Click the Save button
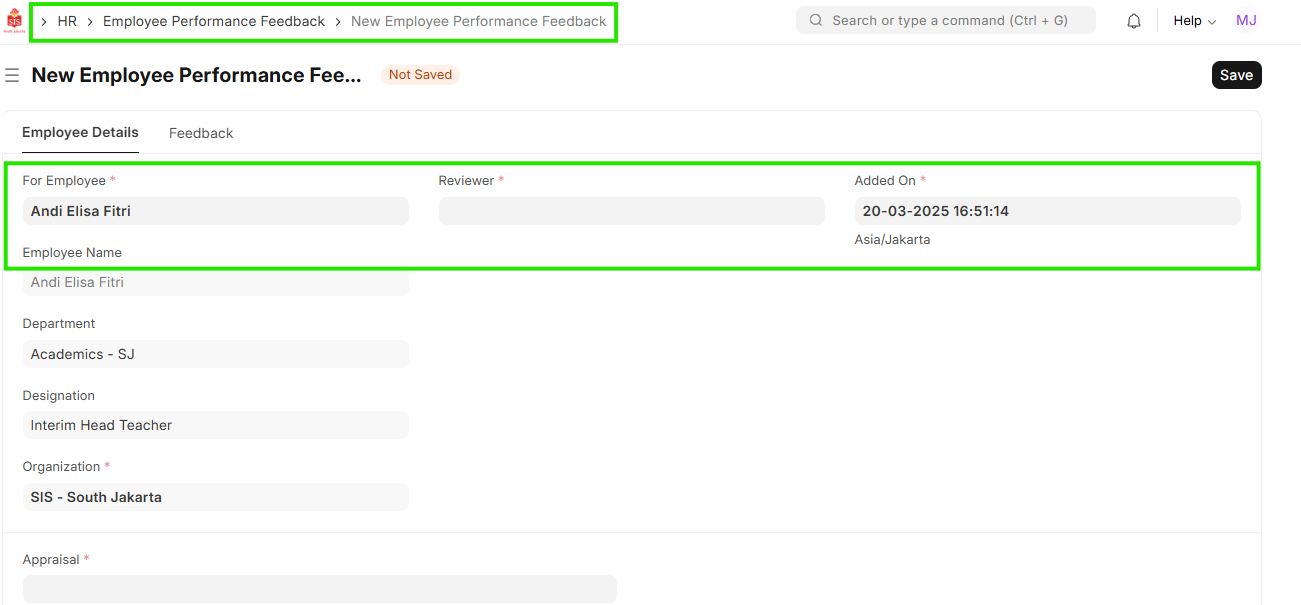This screenshot has width=1301, height=605. click(x=1236, y=75)
